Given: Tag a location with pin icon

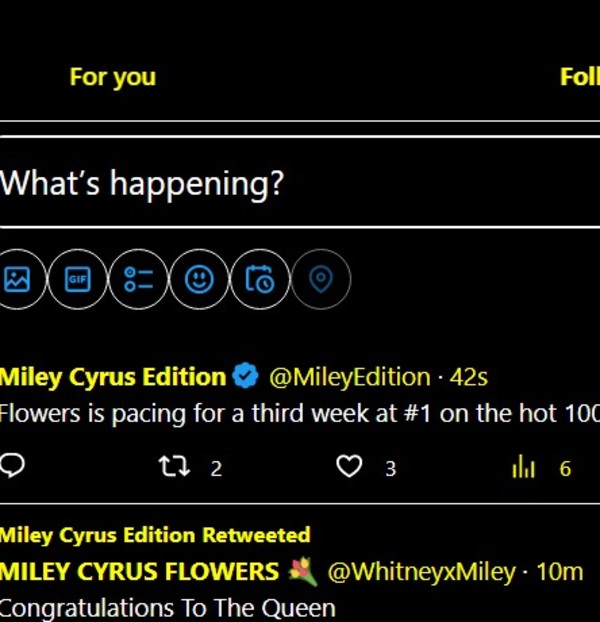Looking at the screenshot, I should 320,279.
